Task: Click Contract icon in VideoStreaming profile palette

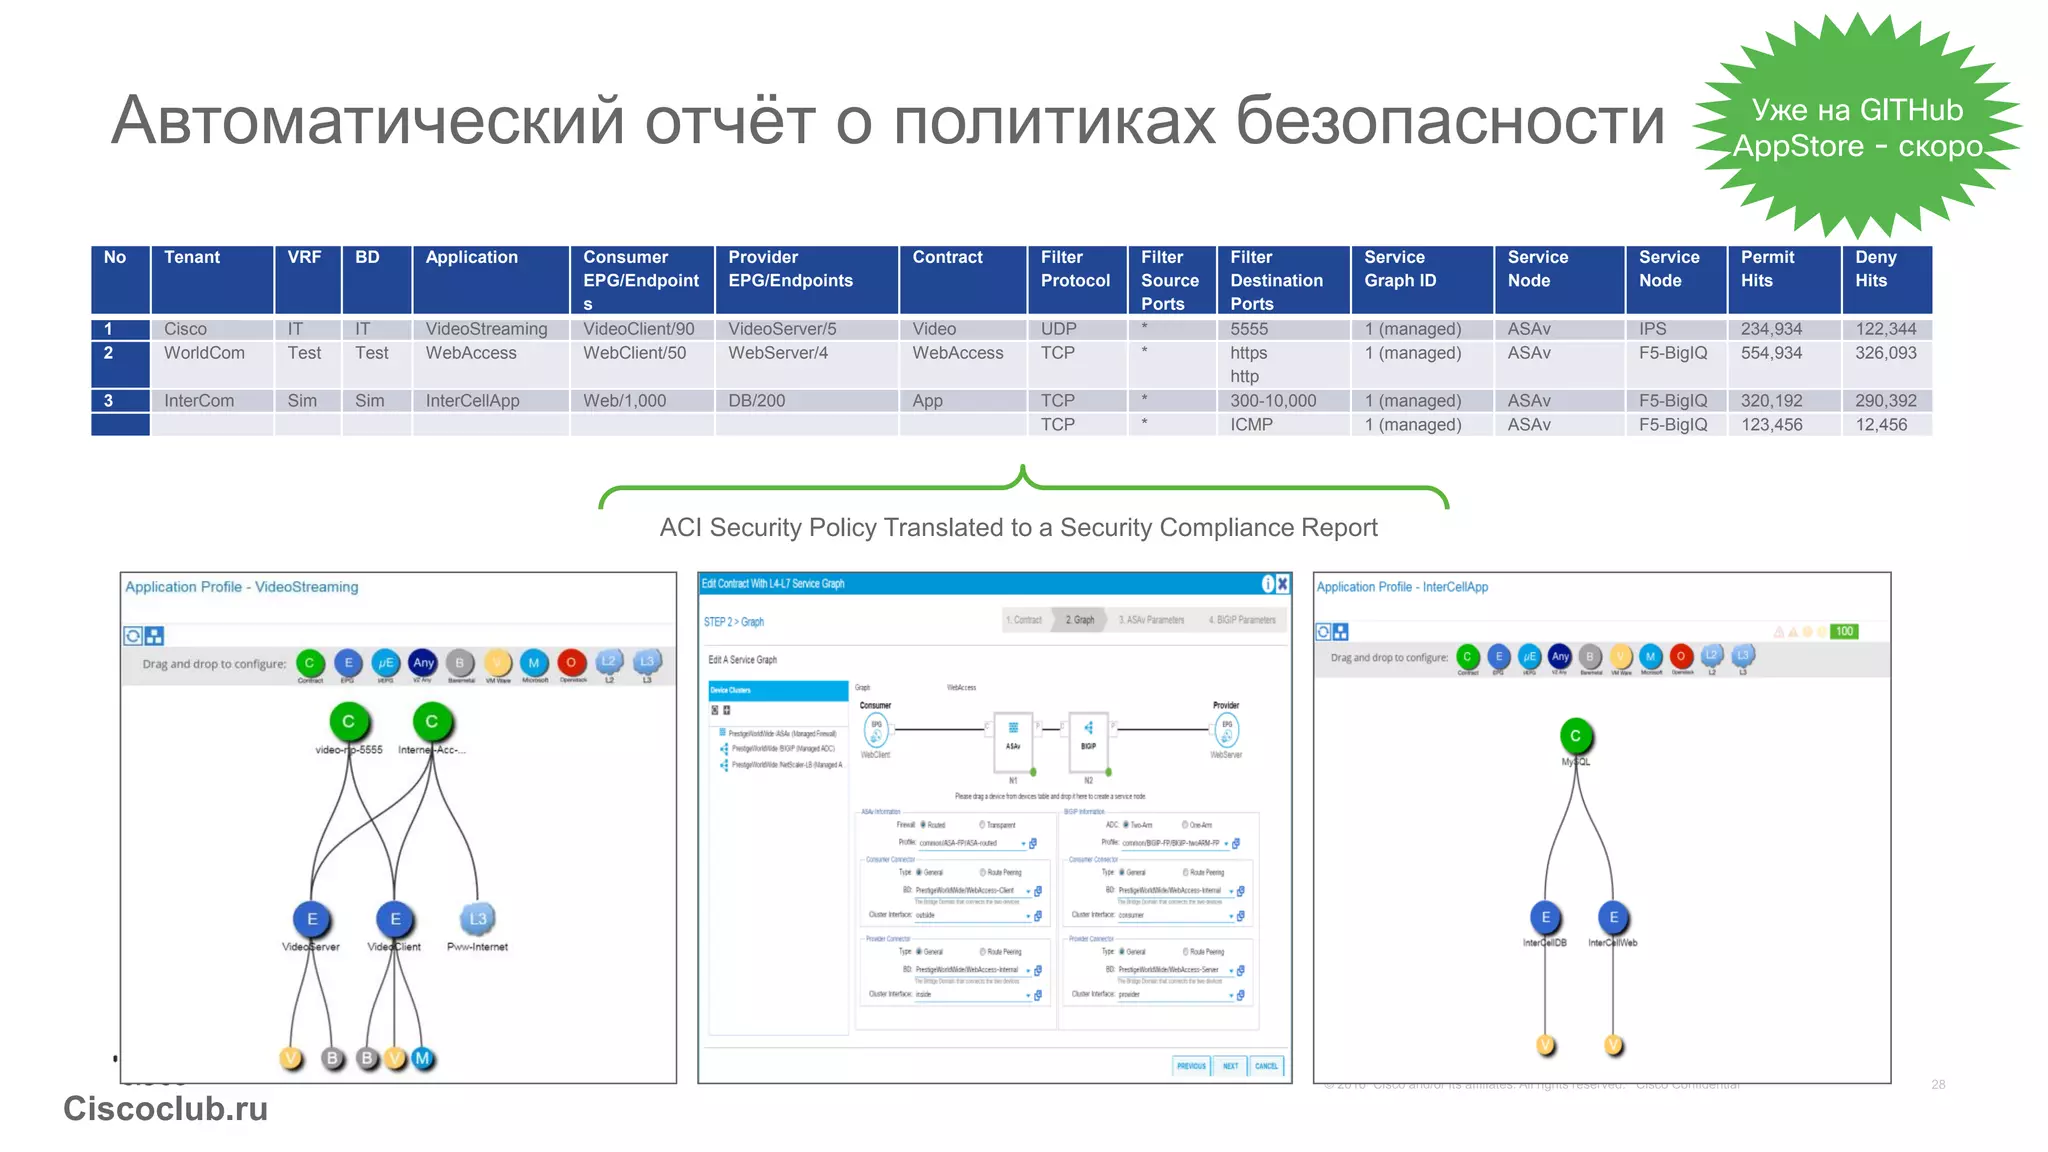Action: pos(310,663)
